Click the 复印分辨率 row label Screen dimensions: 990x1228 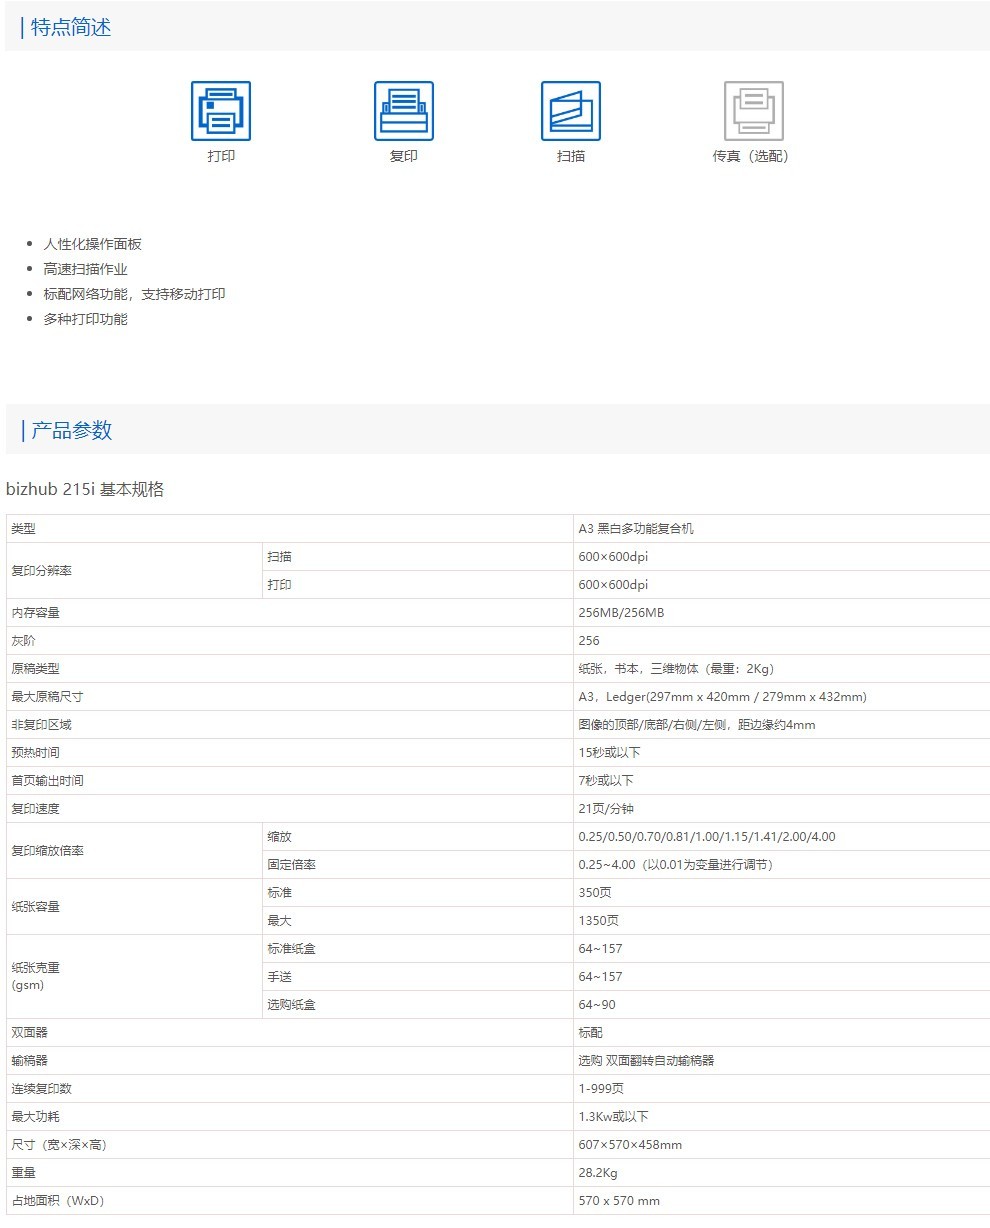(x=42, y=571)
